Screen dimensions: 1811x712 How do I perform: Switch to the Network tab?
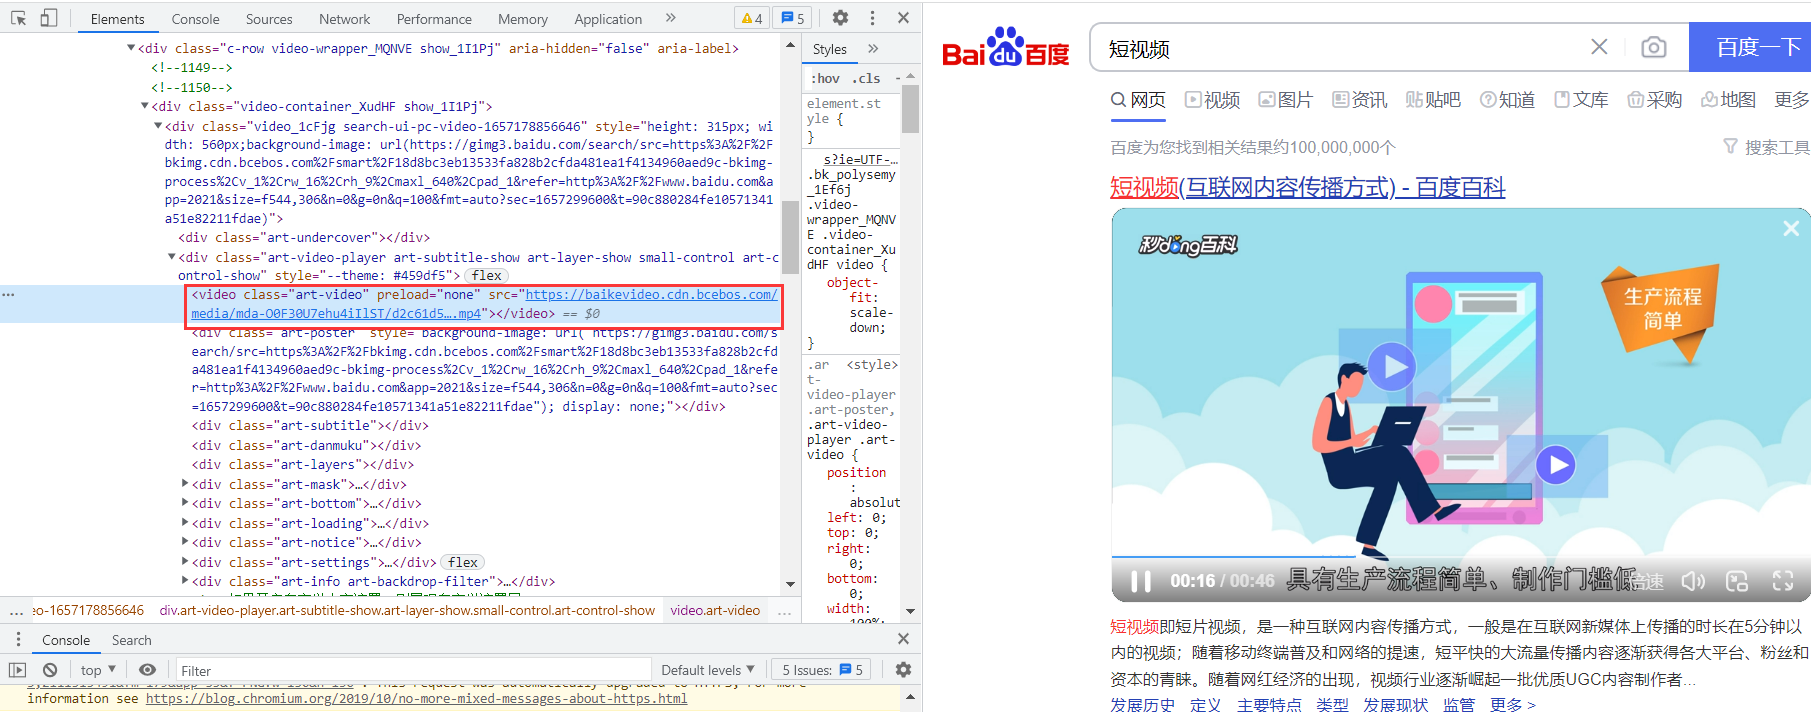(x=344, y=19)
